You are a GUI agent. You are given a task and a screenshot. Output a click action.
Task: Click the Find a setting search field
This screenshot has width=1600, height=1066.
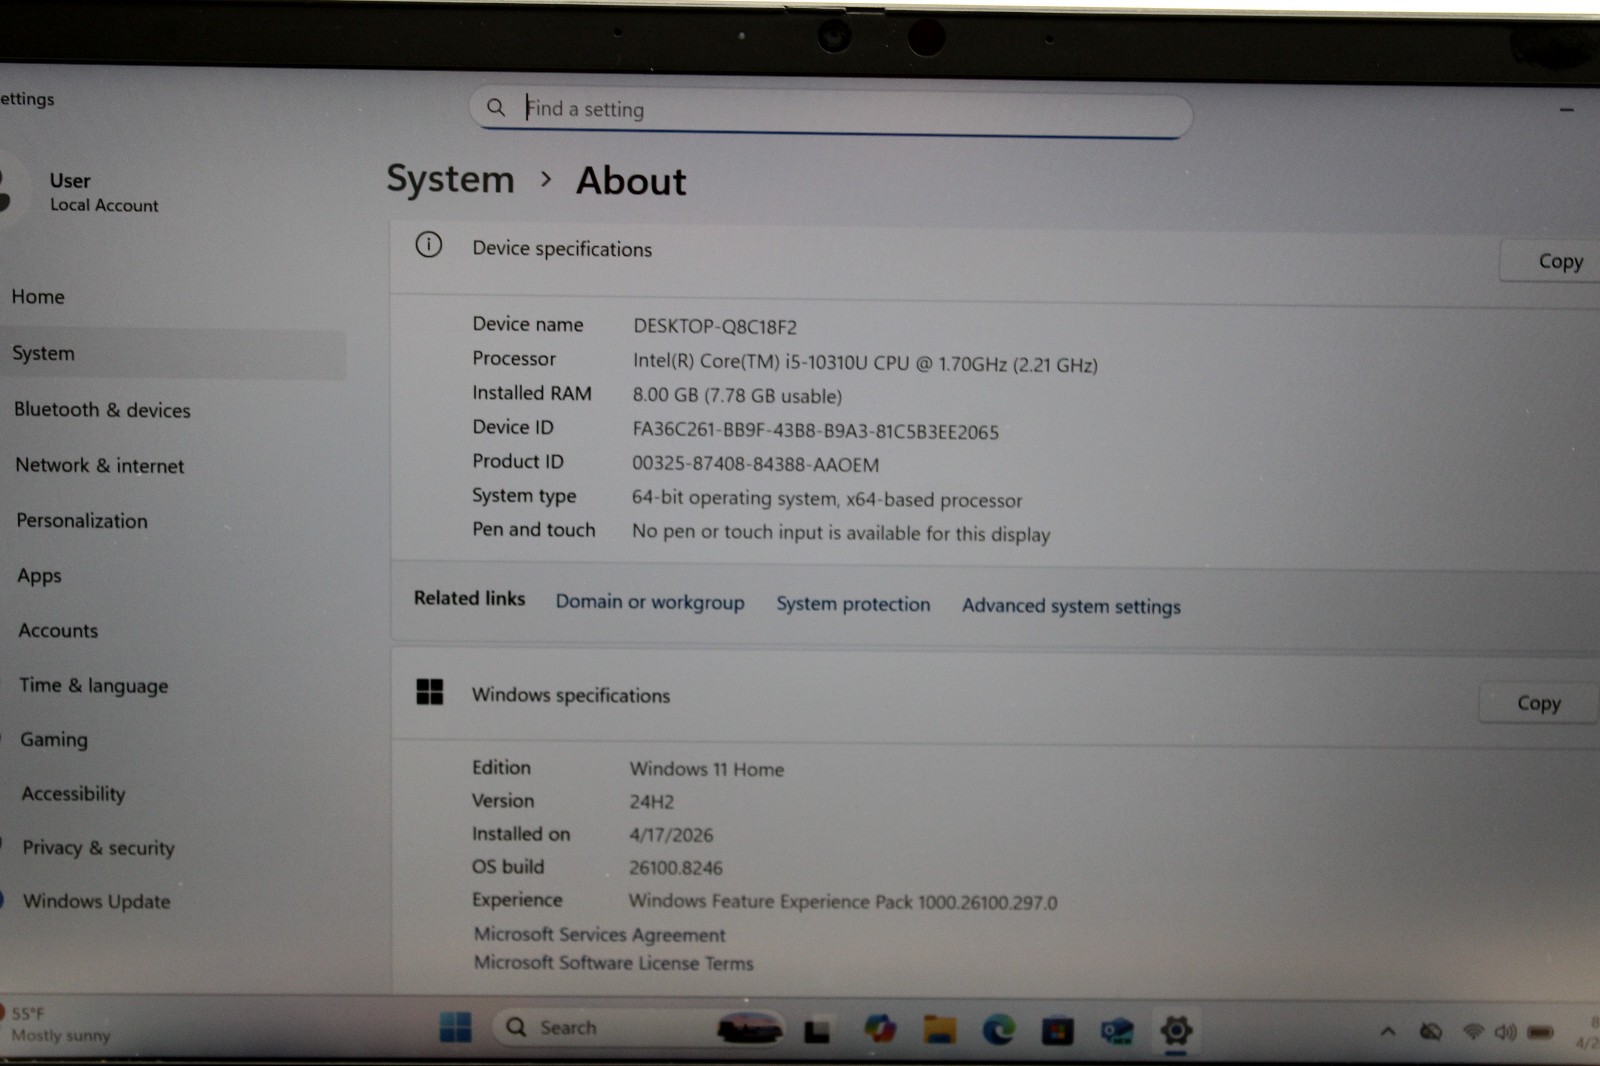830,110
